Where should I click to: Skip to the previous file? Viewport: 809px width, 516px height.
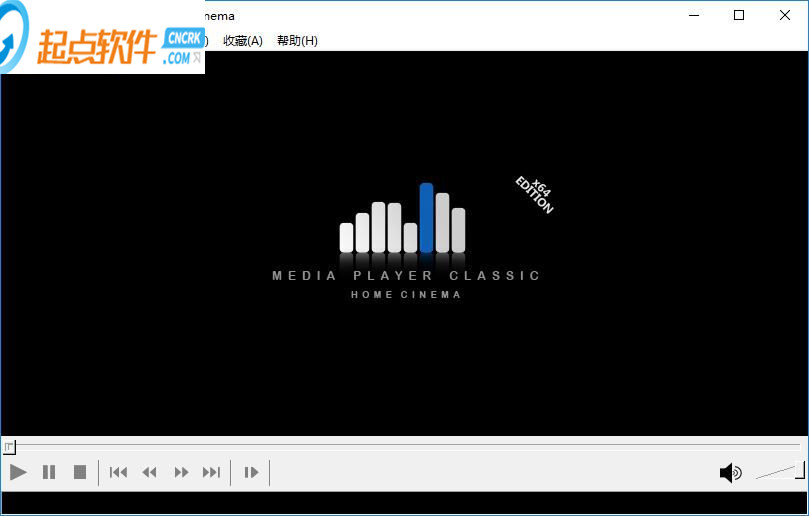coord(119,472)
